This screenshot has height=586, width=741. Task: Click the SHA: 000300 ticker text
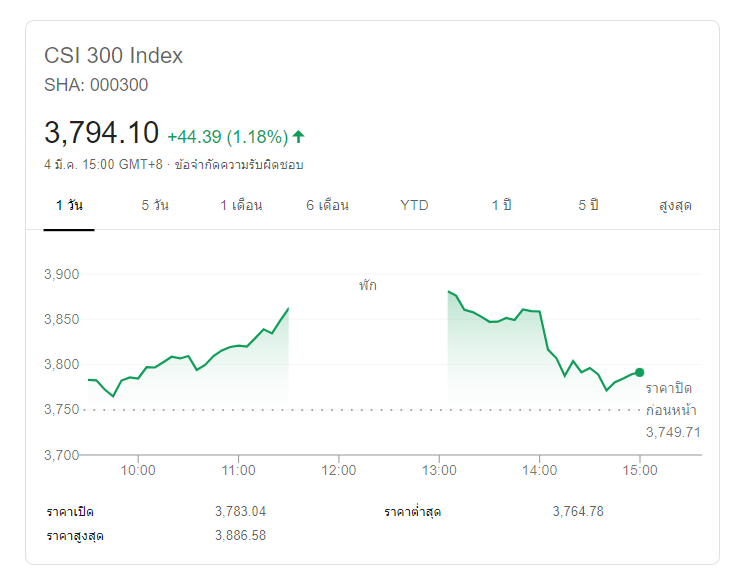pos(96,85)
